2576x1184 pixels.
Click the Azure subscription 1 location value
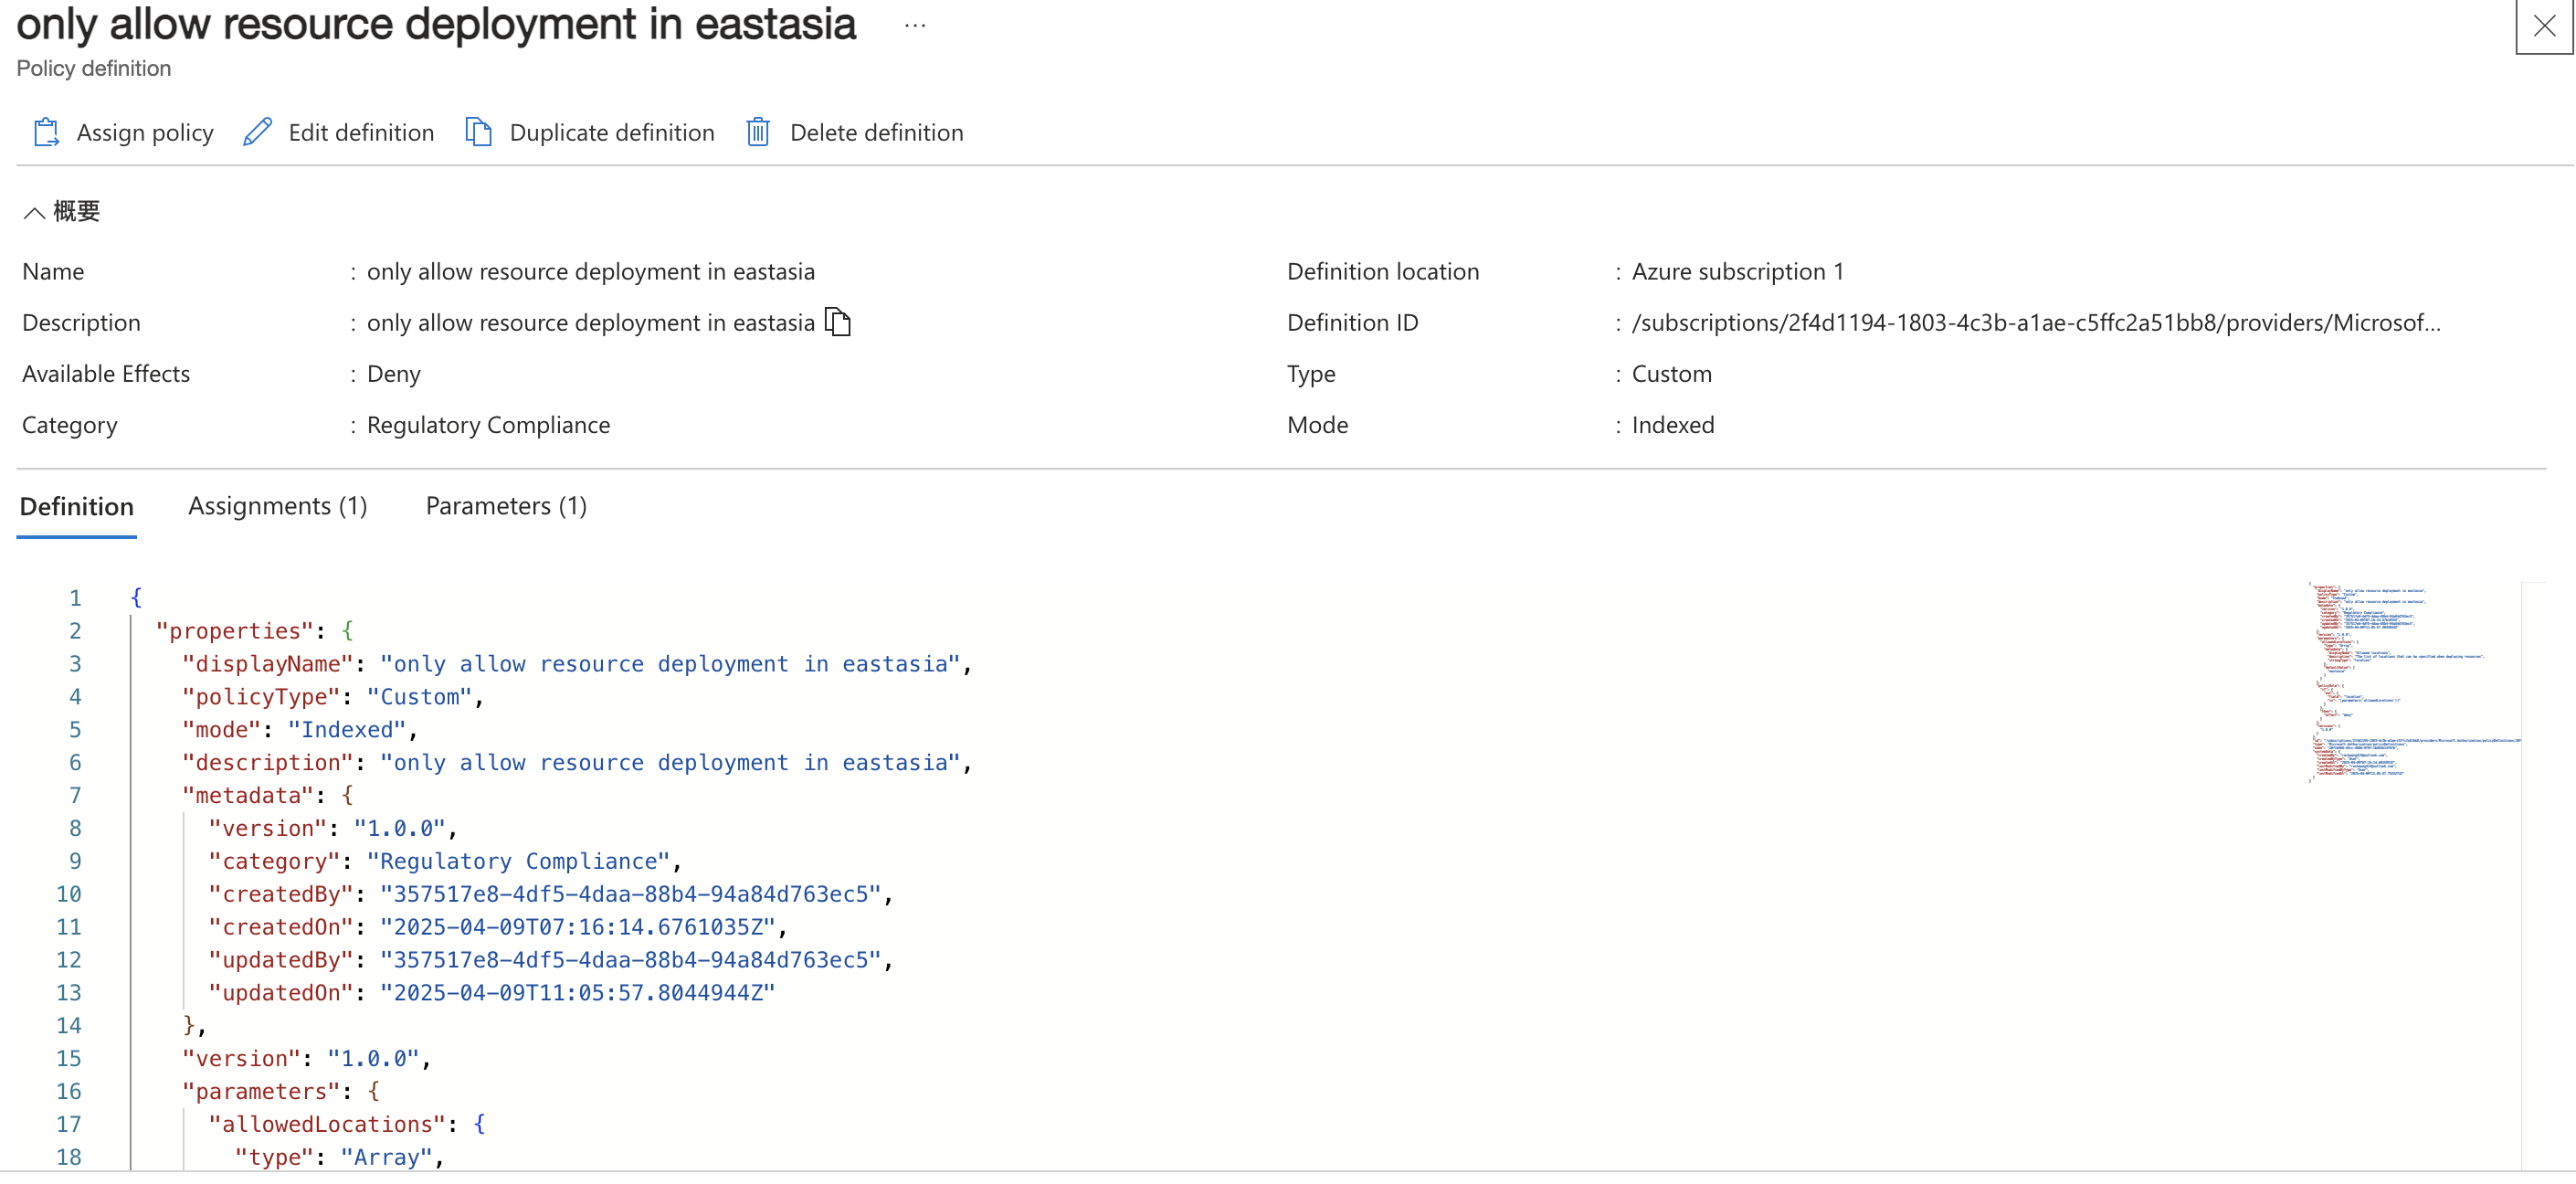click(x=1737, y=271)
